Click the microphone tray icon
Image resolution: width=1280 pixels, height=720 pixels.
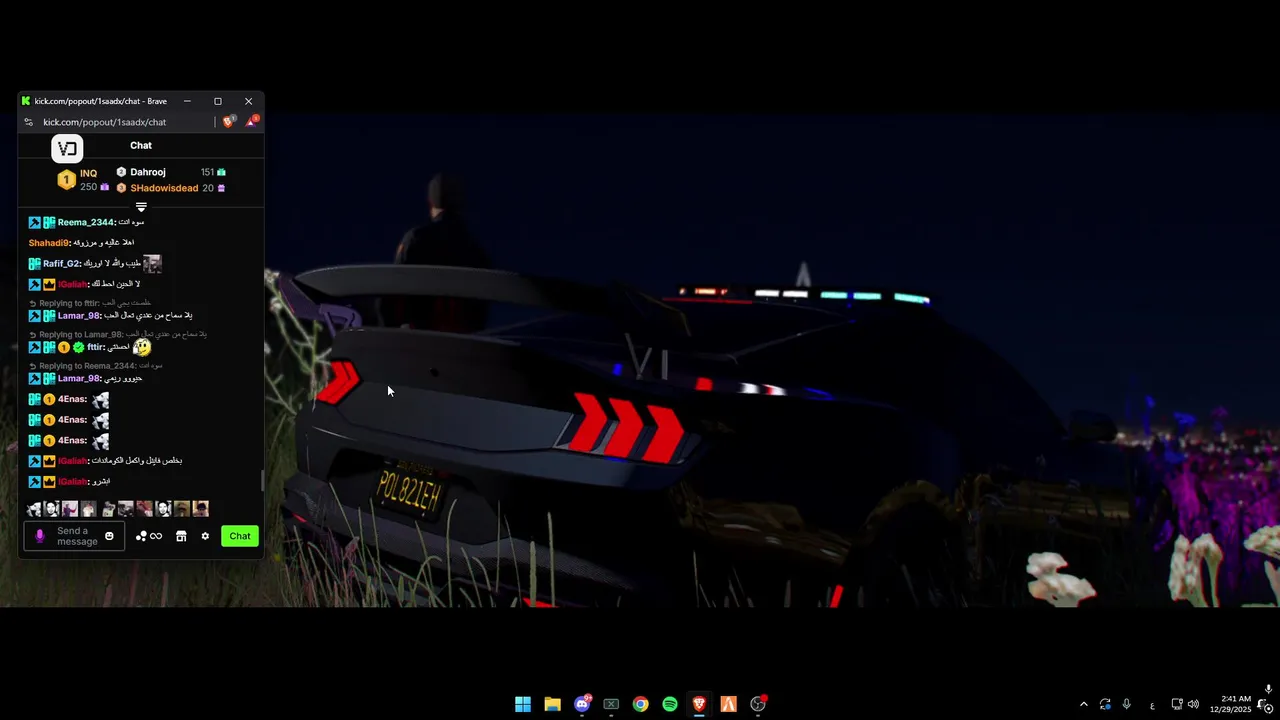click(1126, 705)
